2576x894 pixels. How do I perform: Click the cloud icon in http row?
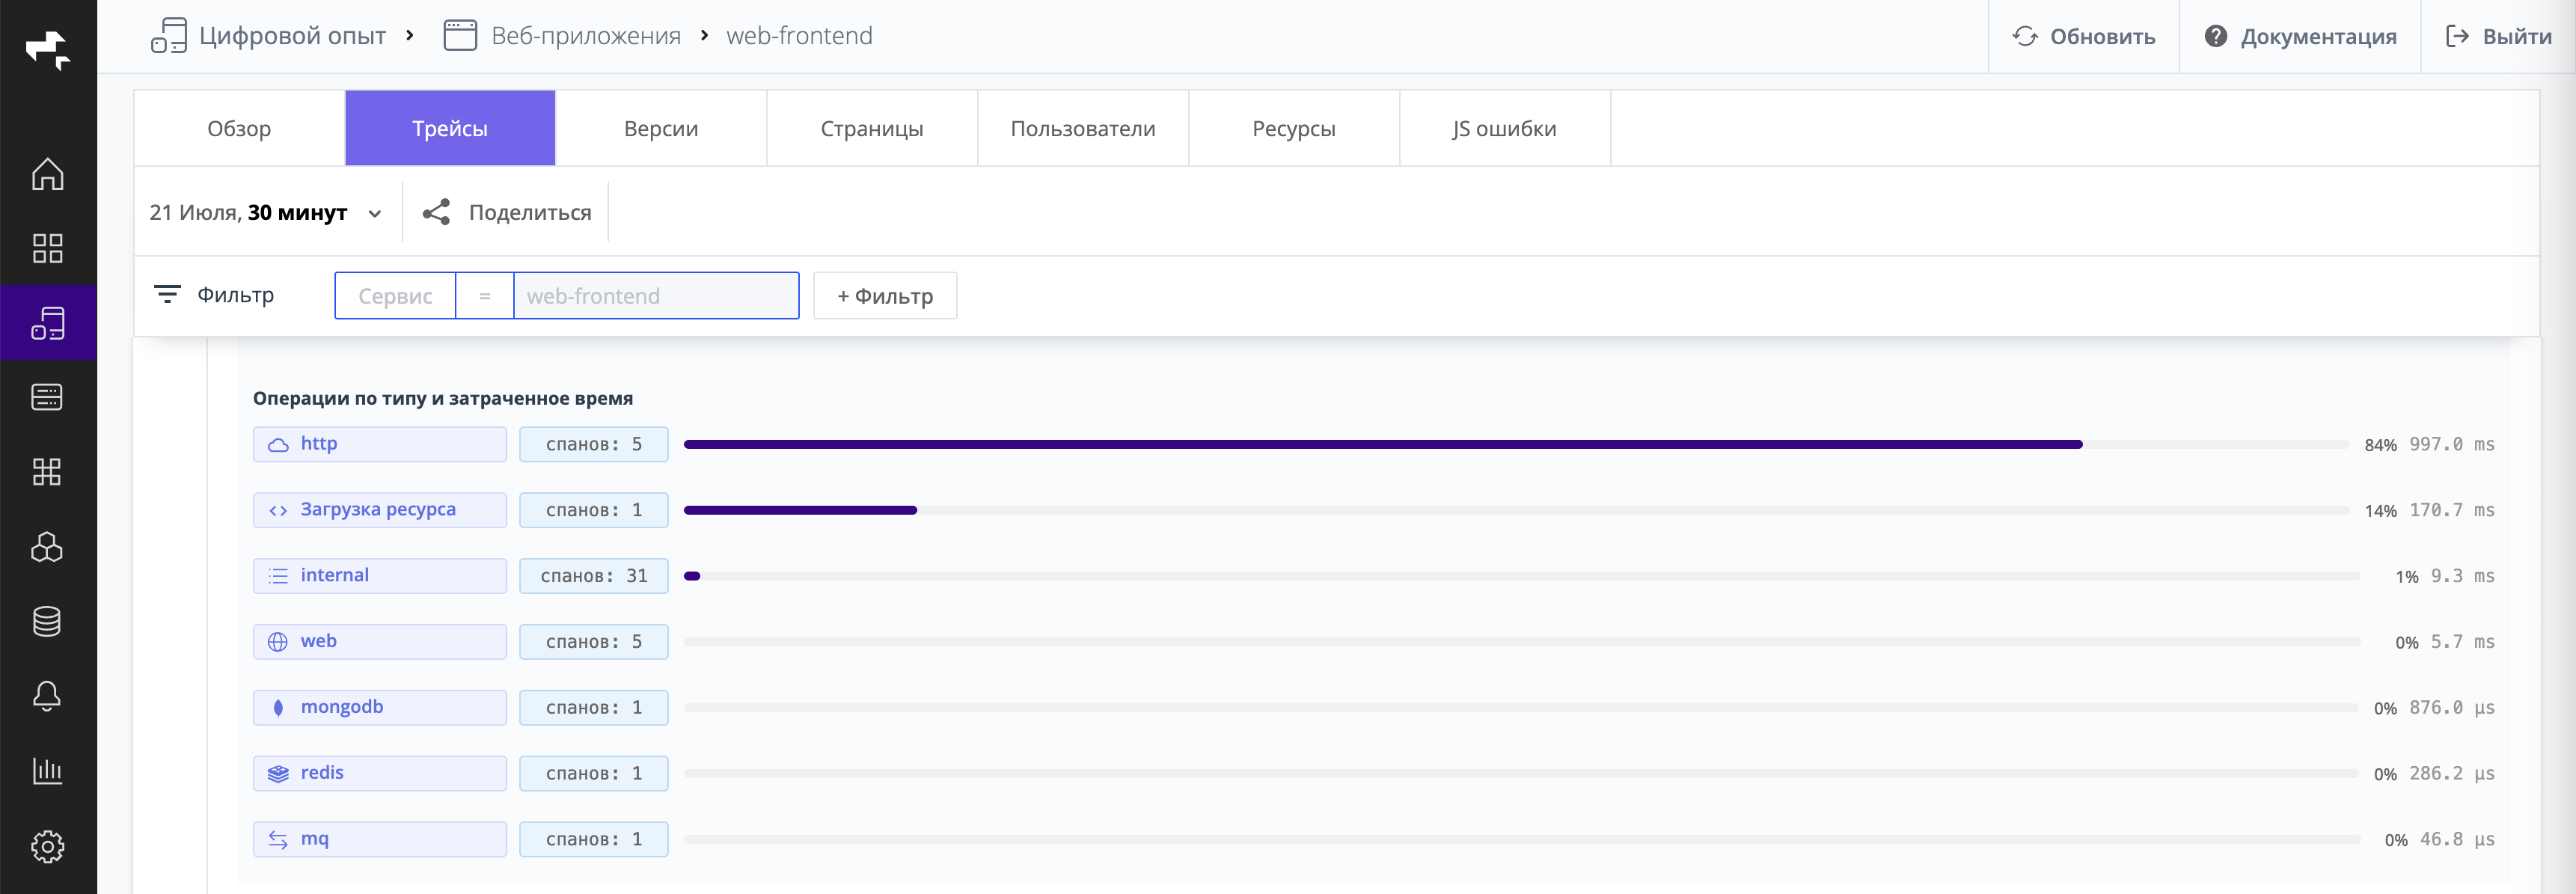click(x=278, y=445)
